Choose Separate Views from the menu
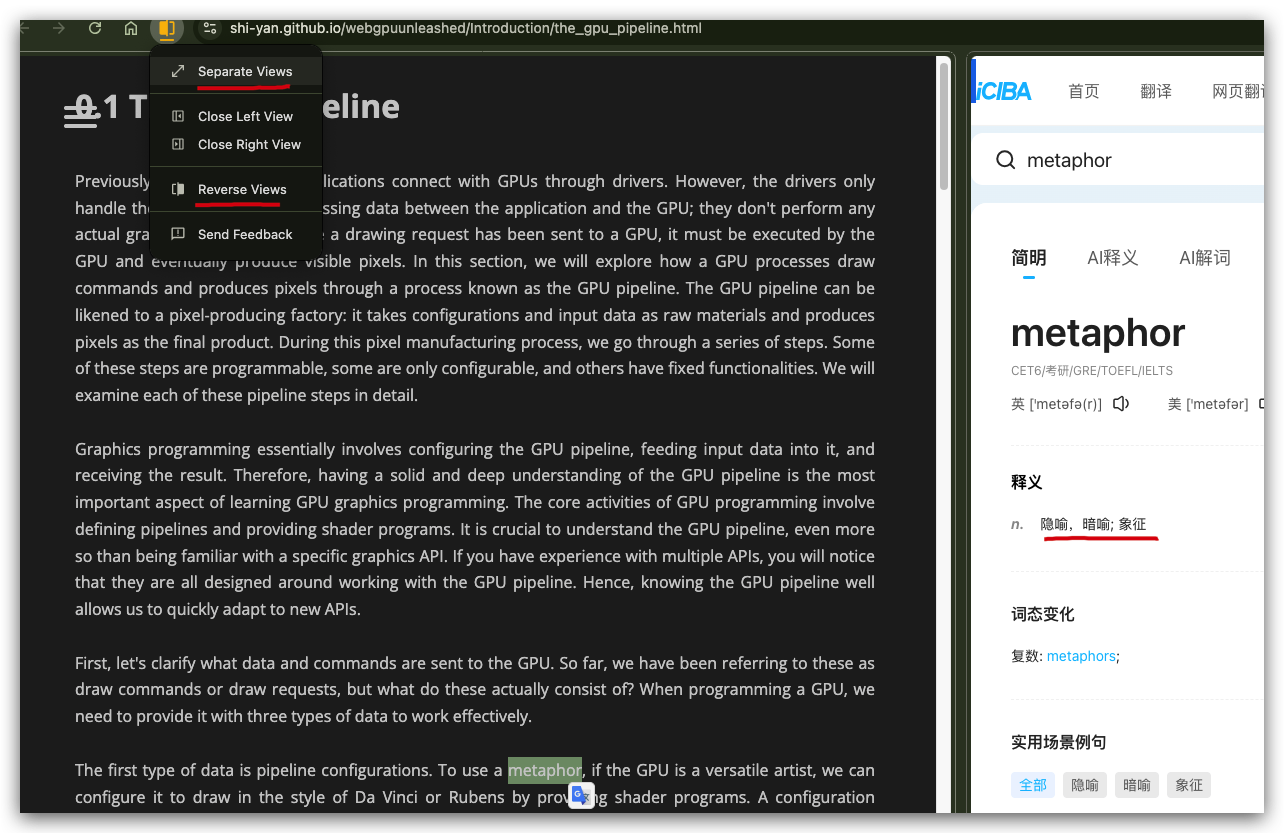1284x833 pixels. coord(236,72)
